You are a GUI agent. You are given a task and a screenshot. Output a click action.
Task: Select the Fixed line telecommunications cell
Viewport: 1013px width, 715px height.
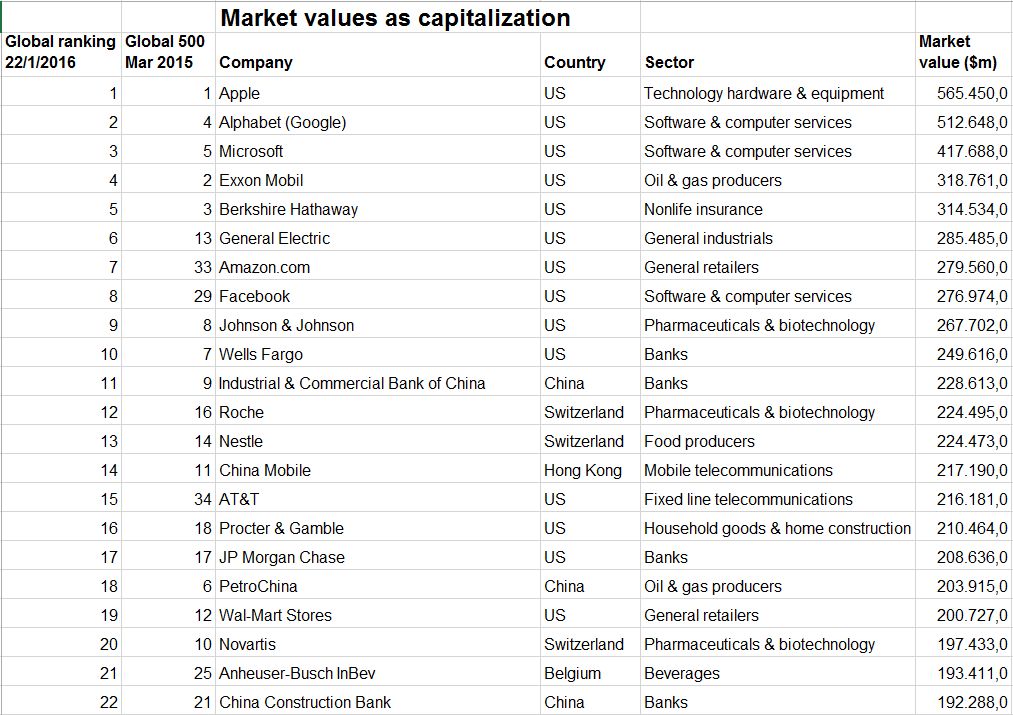[778, 499]
